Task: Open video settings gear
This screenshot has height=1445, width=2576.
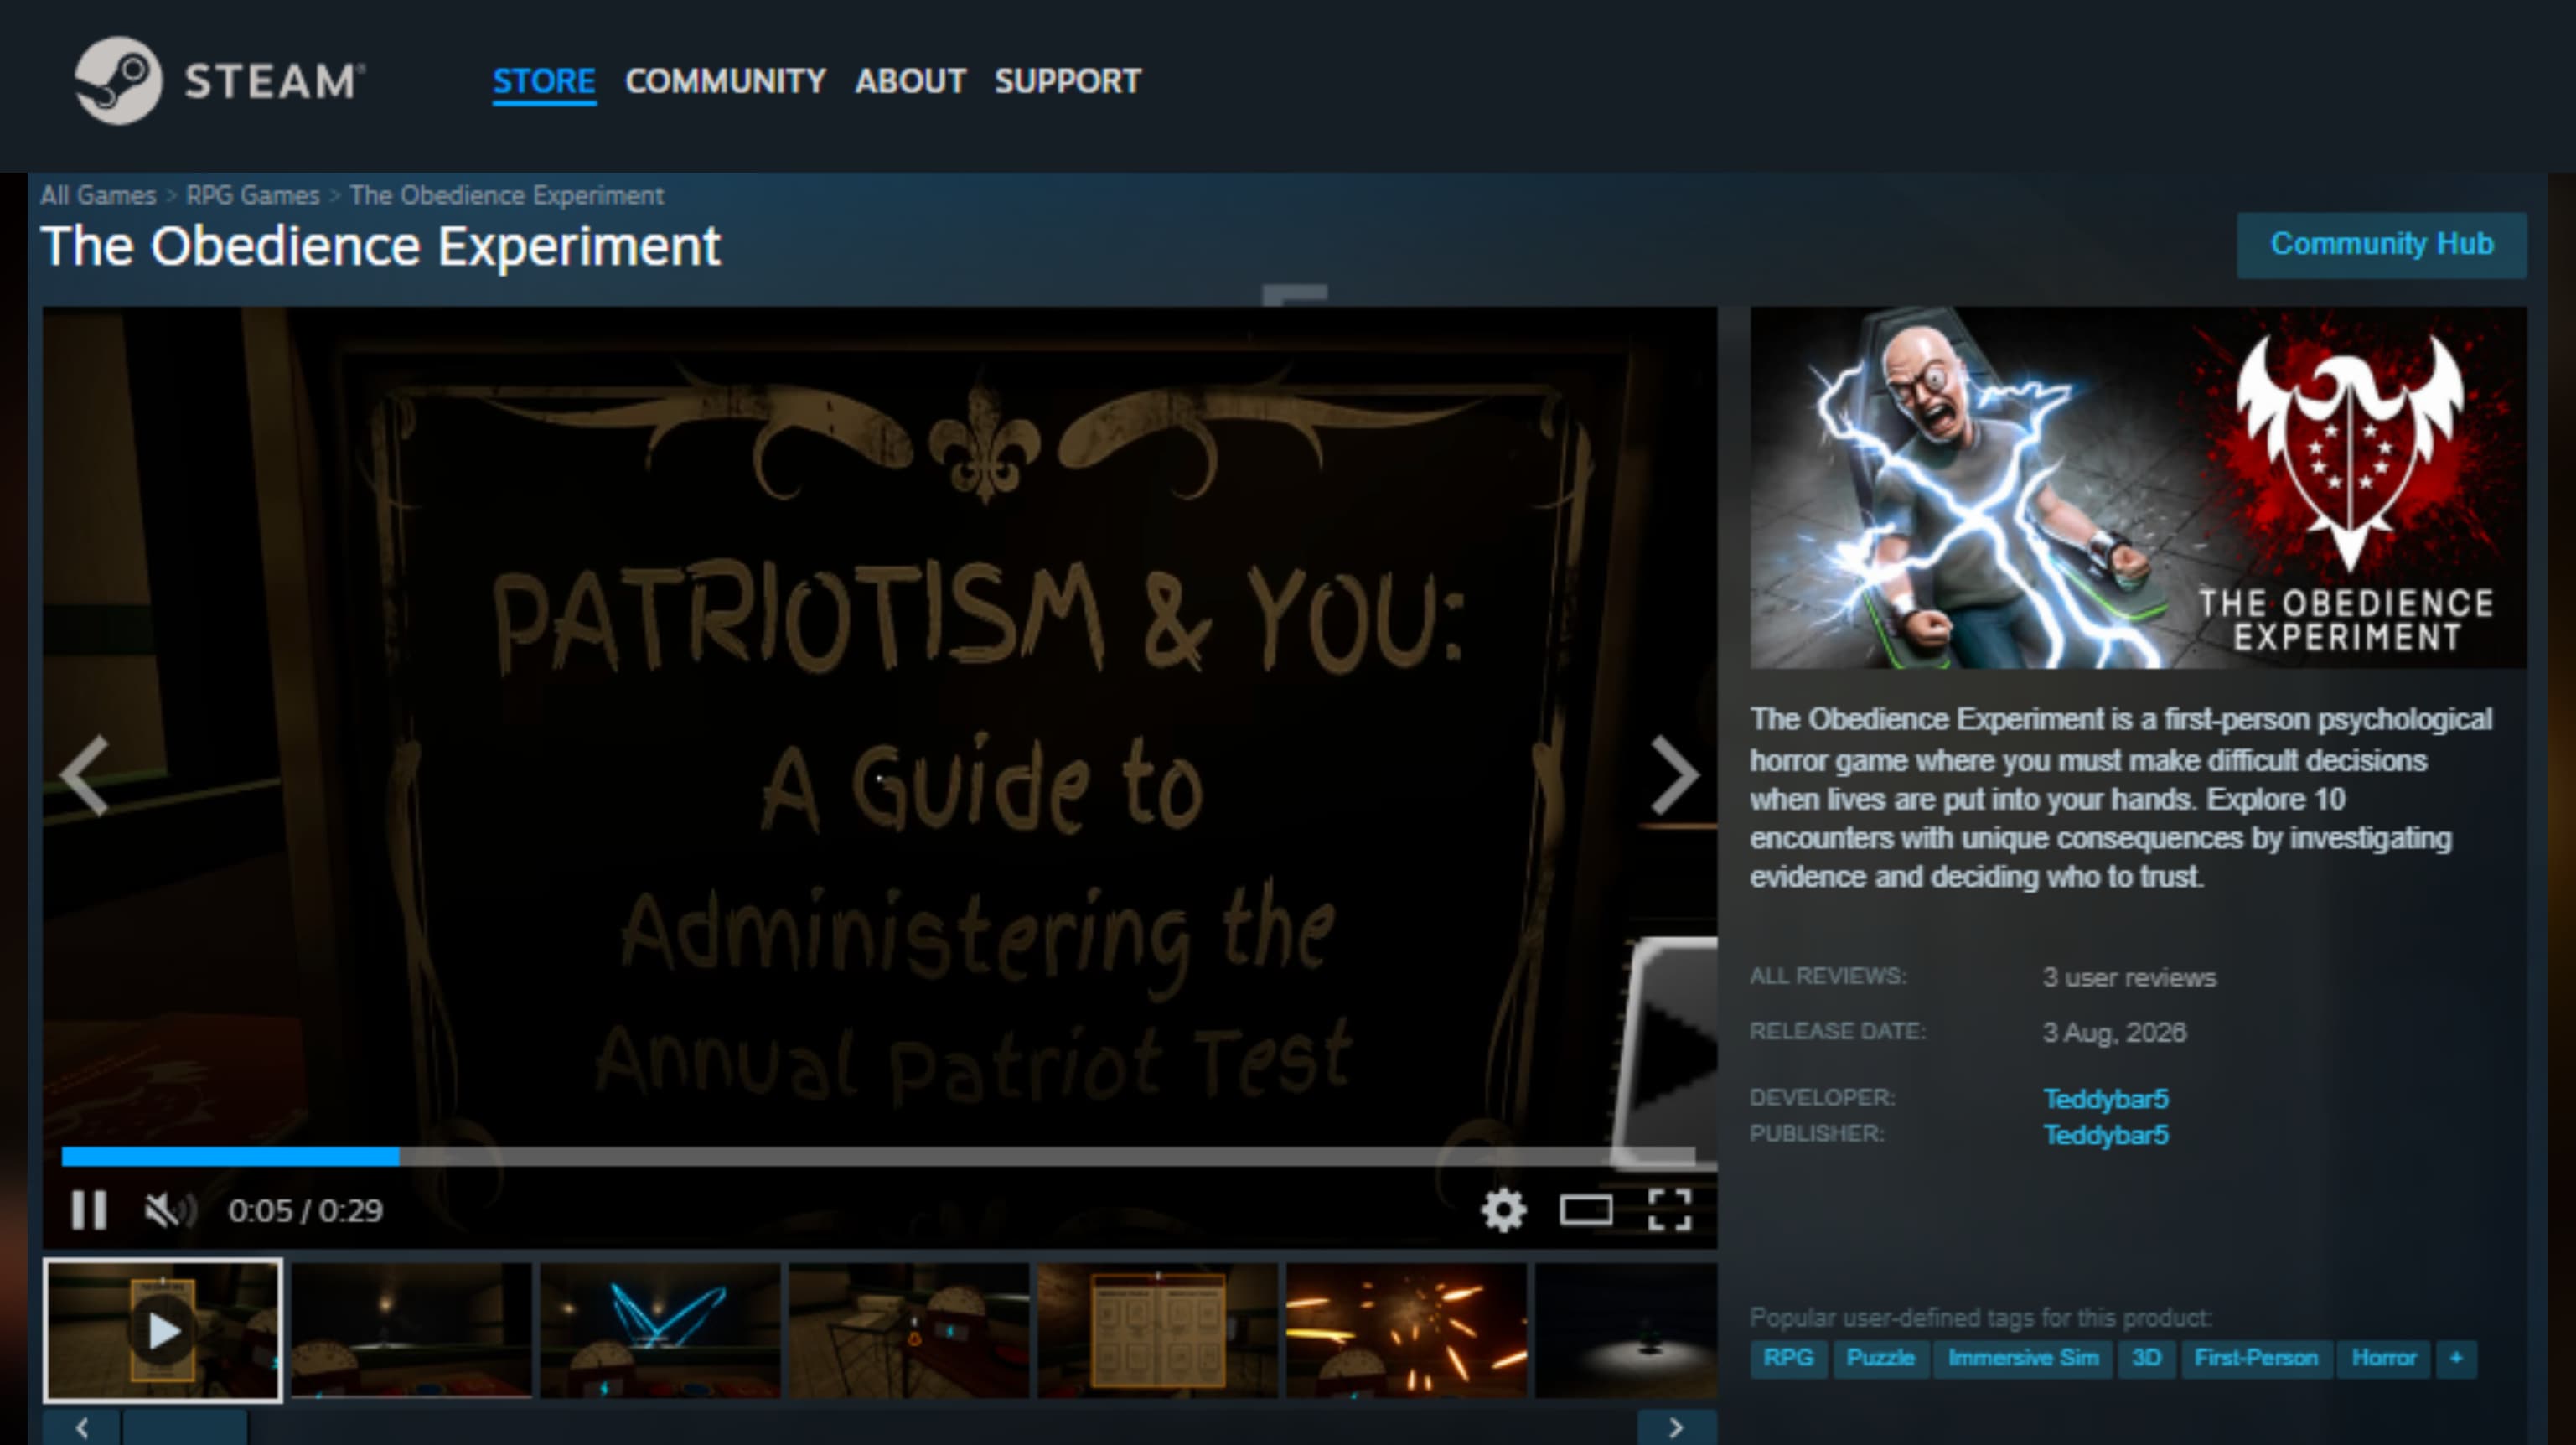Action: point(1503,1210)
